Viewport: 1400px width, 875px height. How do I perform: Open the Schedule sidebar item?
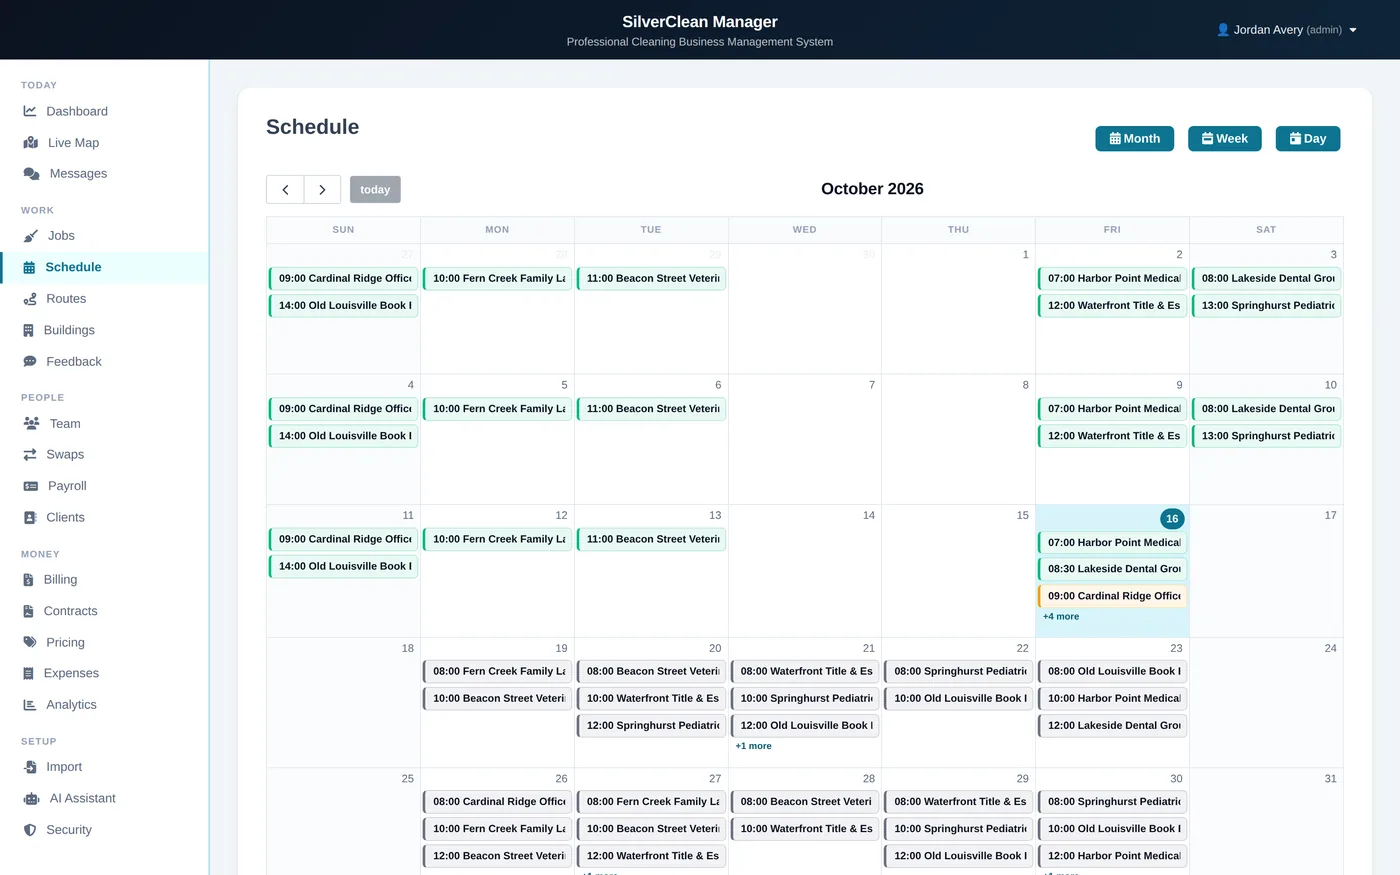(x=104, y=267)
